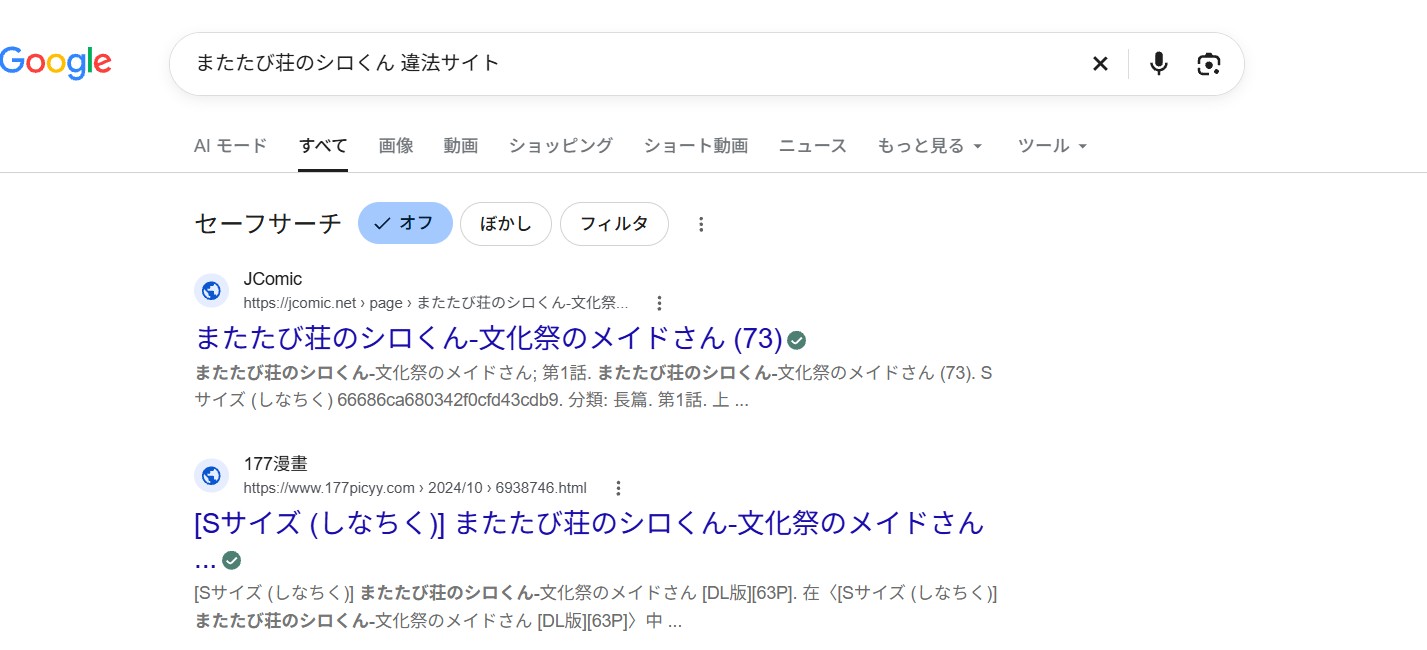Start voice search with microphone icon
The width and height of the screenshot is (1427, 650).
click(x=1158, y=64)
